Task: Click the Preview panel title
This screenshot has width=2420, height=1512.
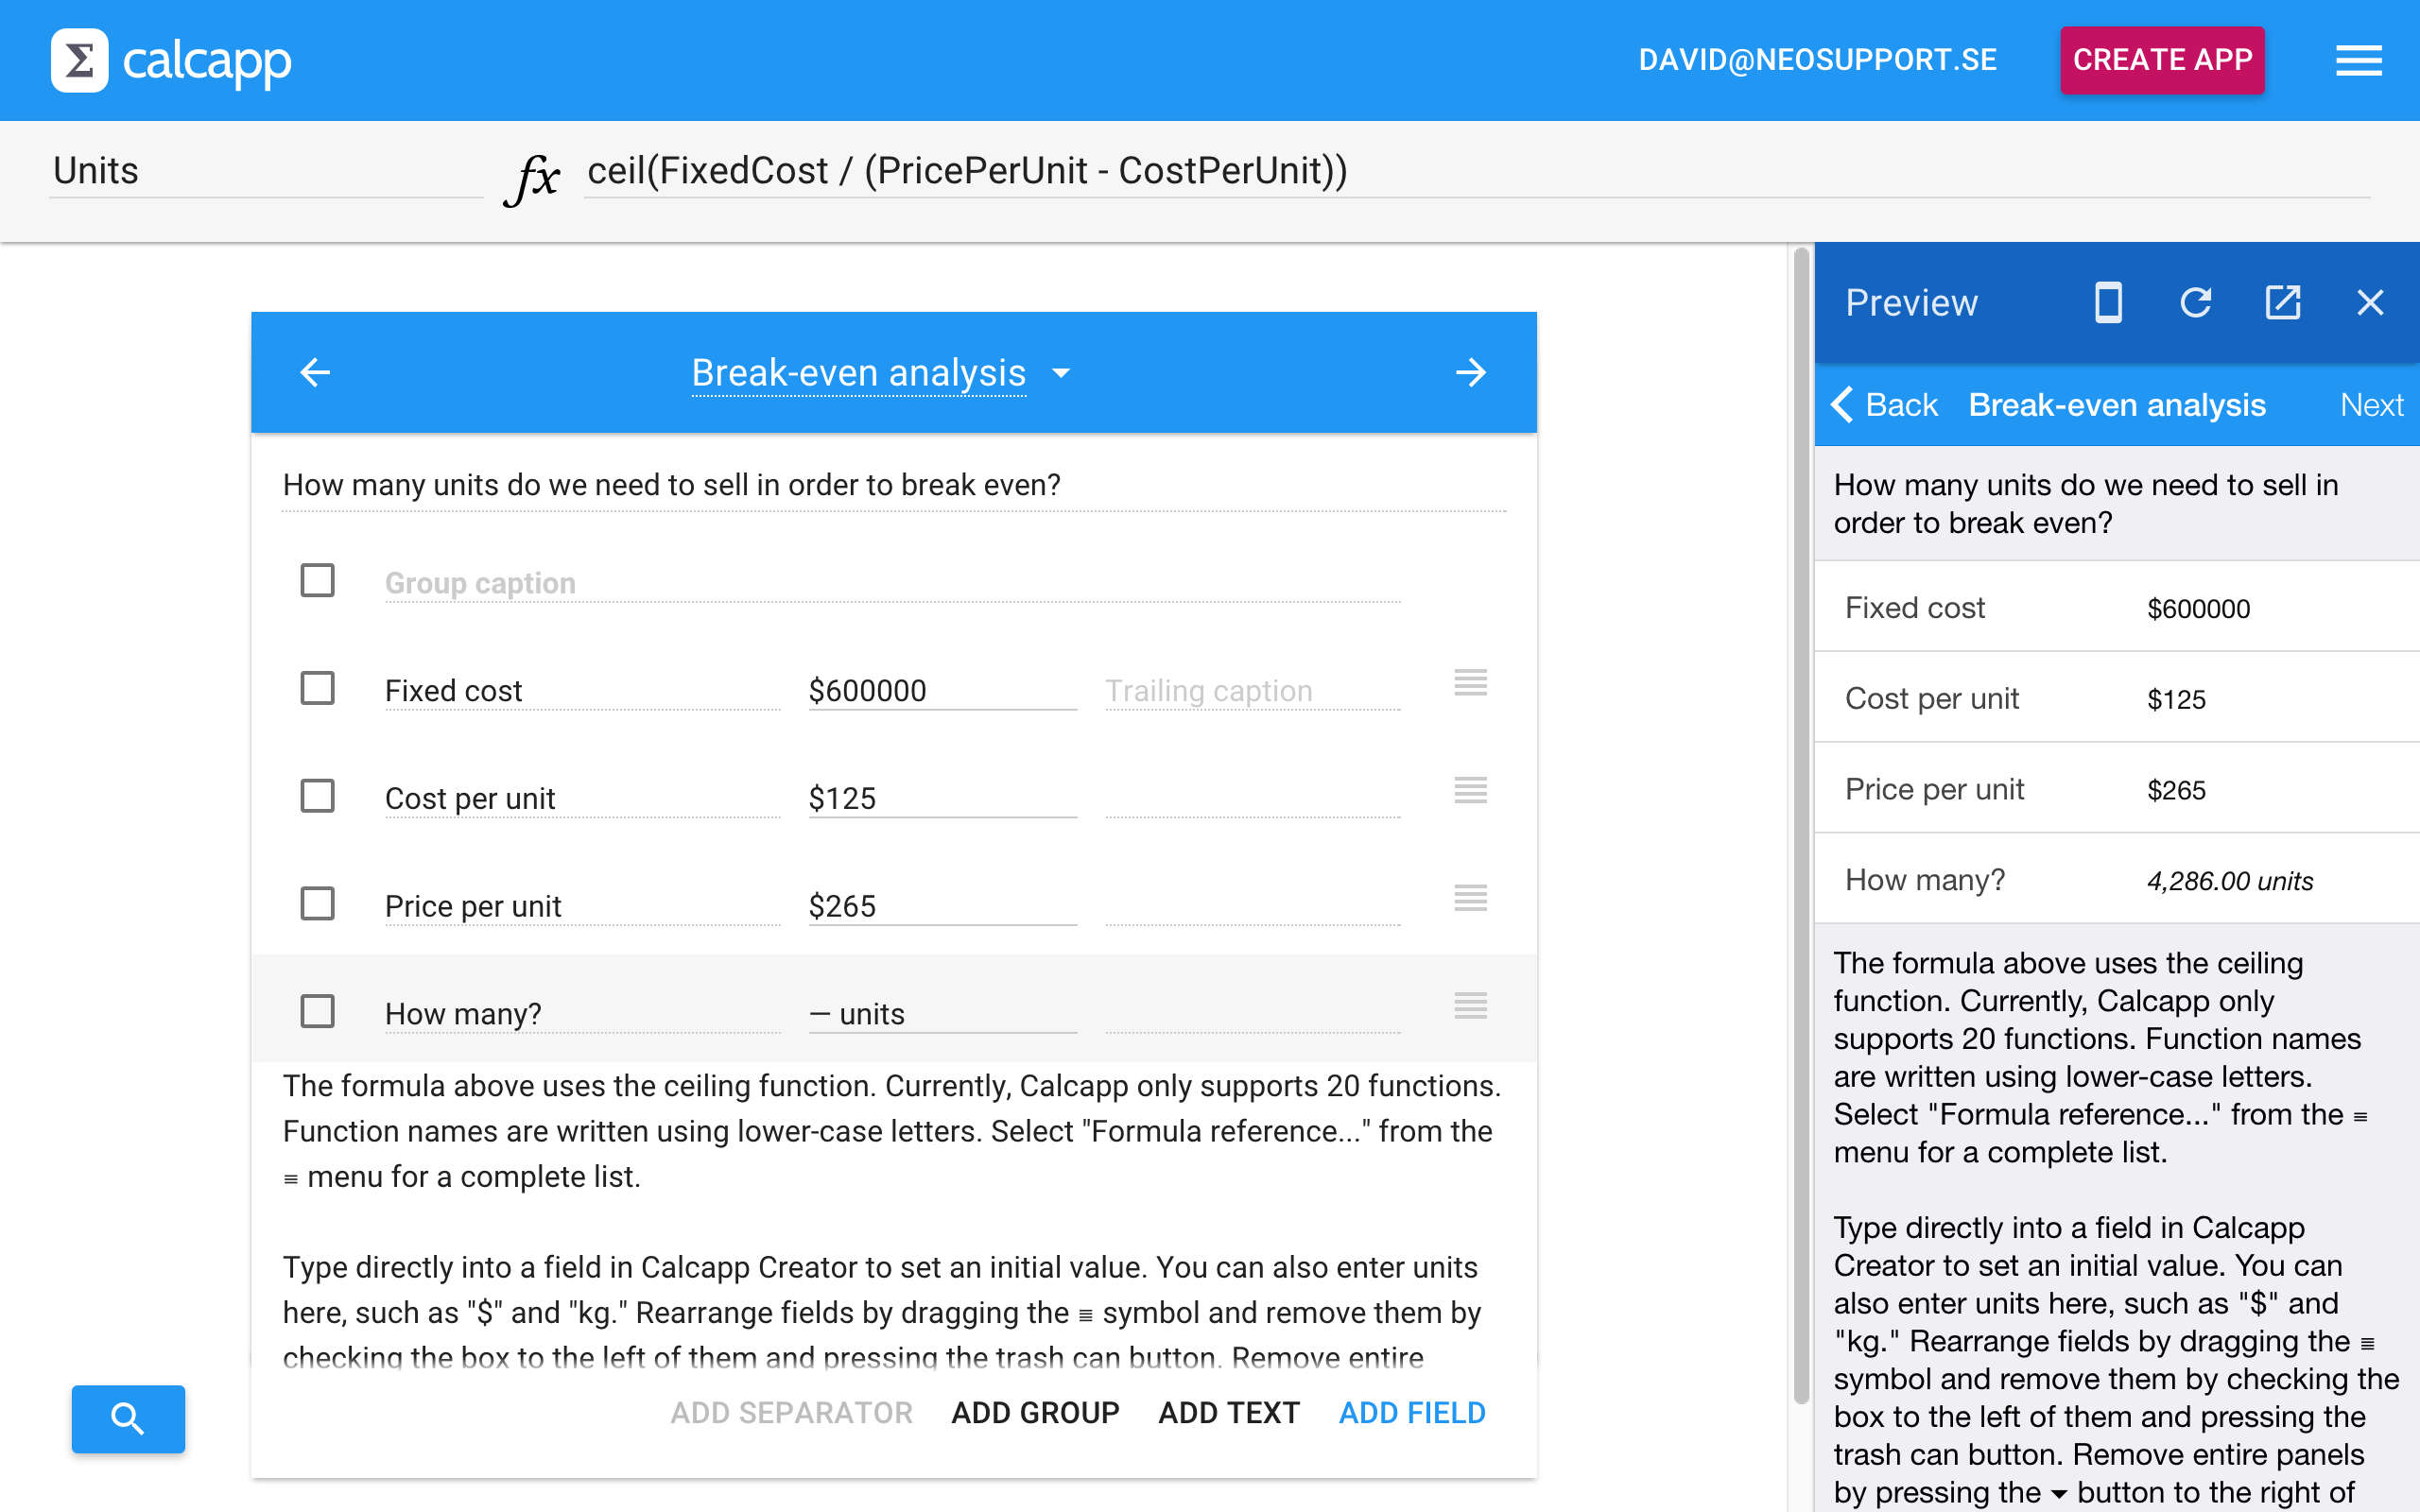Action: tap(1911, 303)
